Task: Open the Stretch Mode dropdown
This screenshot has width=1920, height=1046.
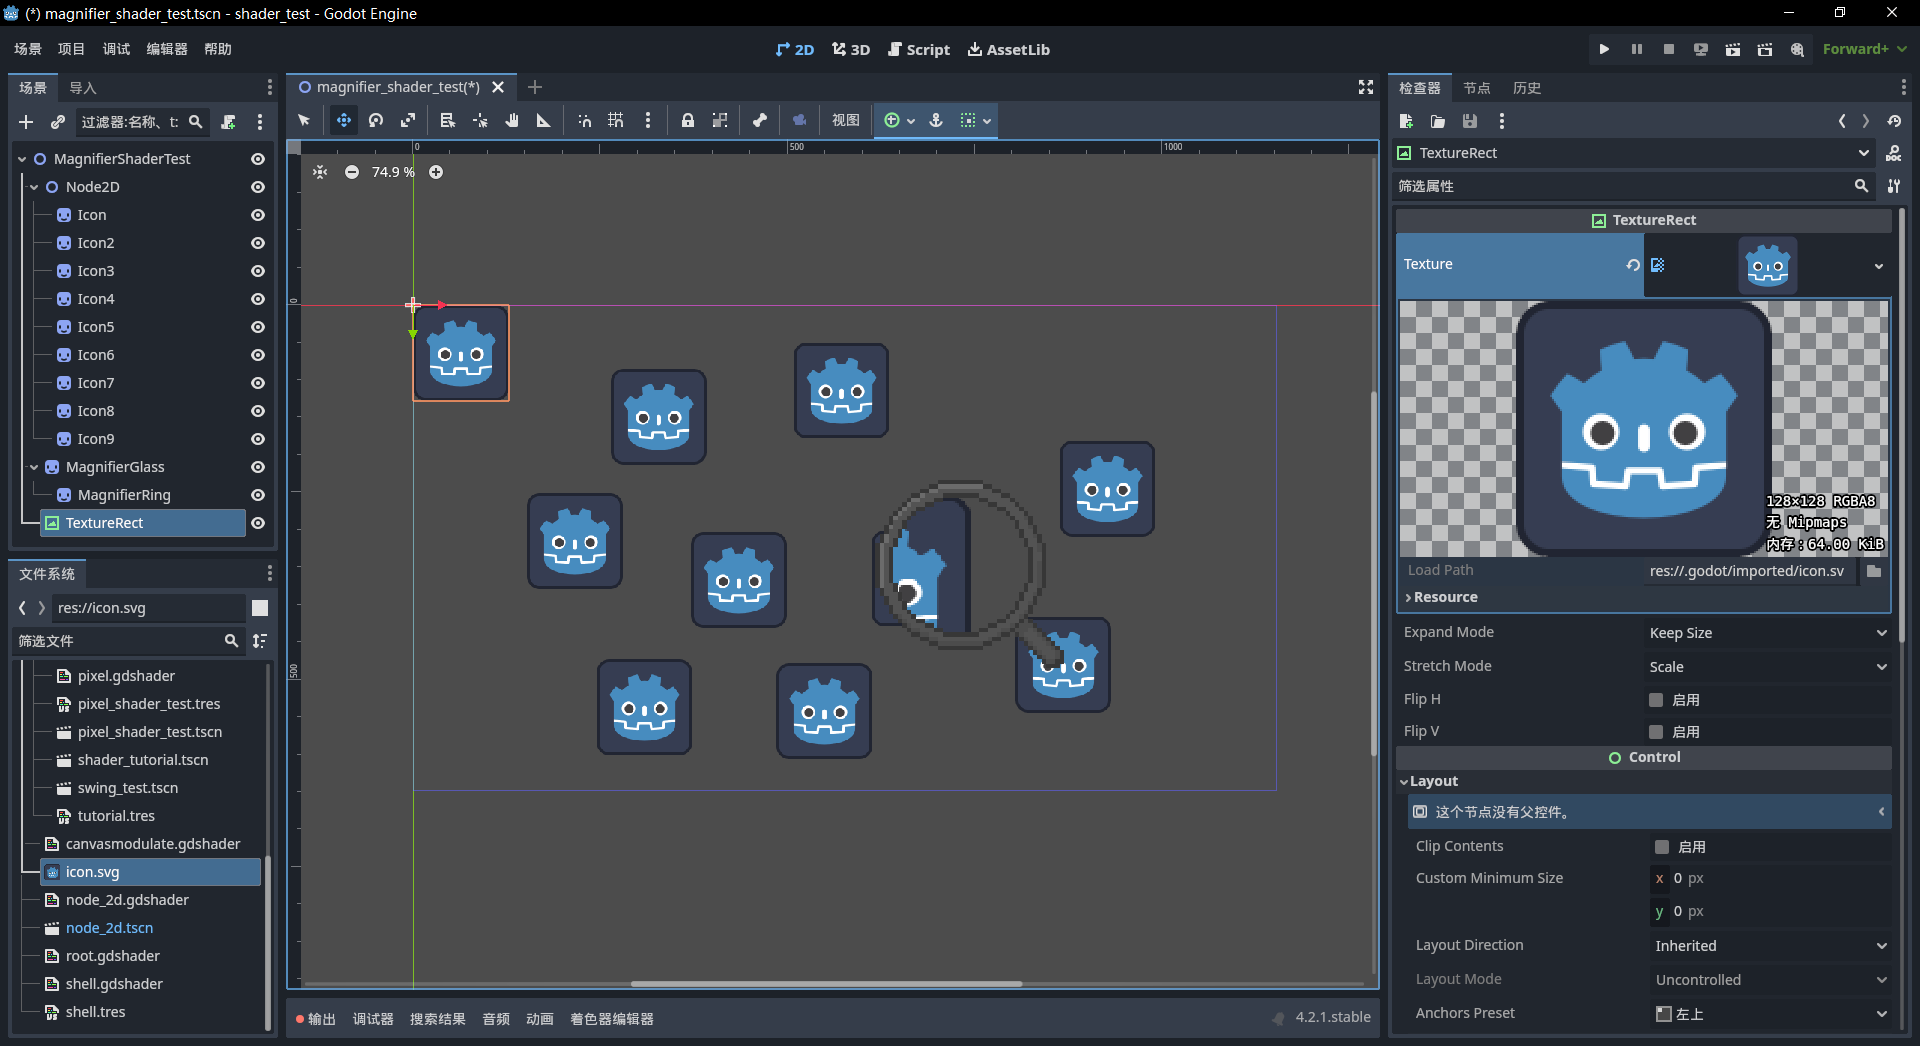Action: 1767,667
